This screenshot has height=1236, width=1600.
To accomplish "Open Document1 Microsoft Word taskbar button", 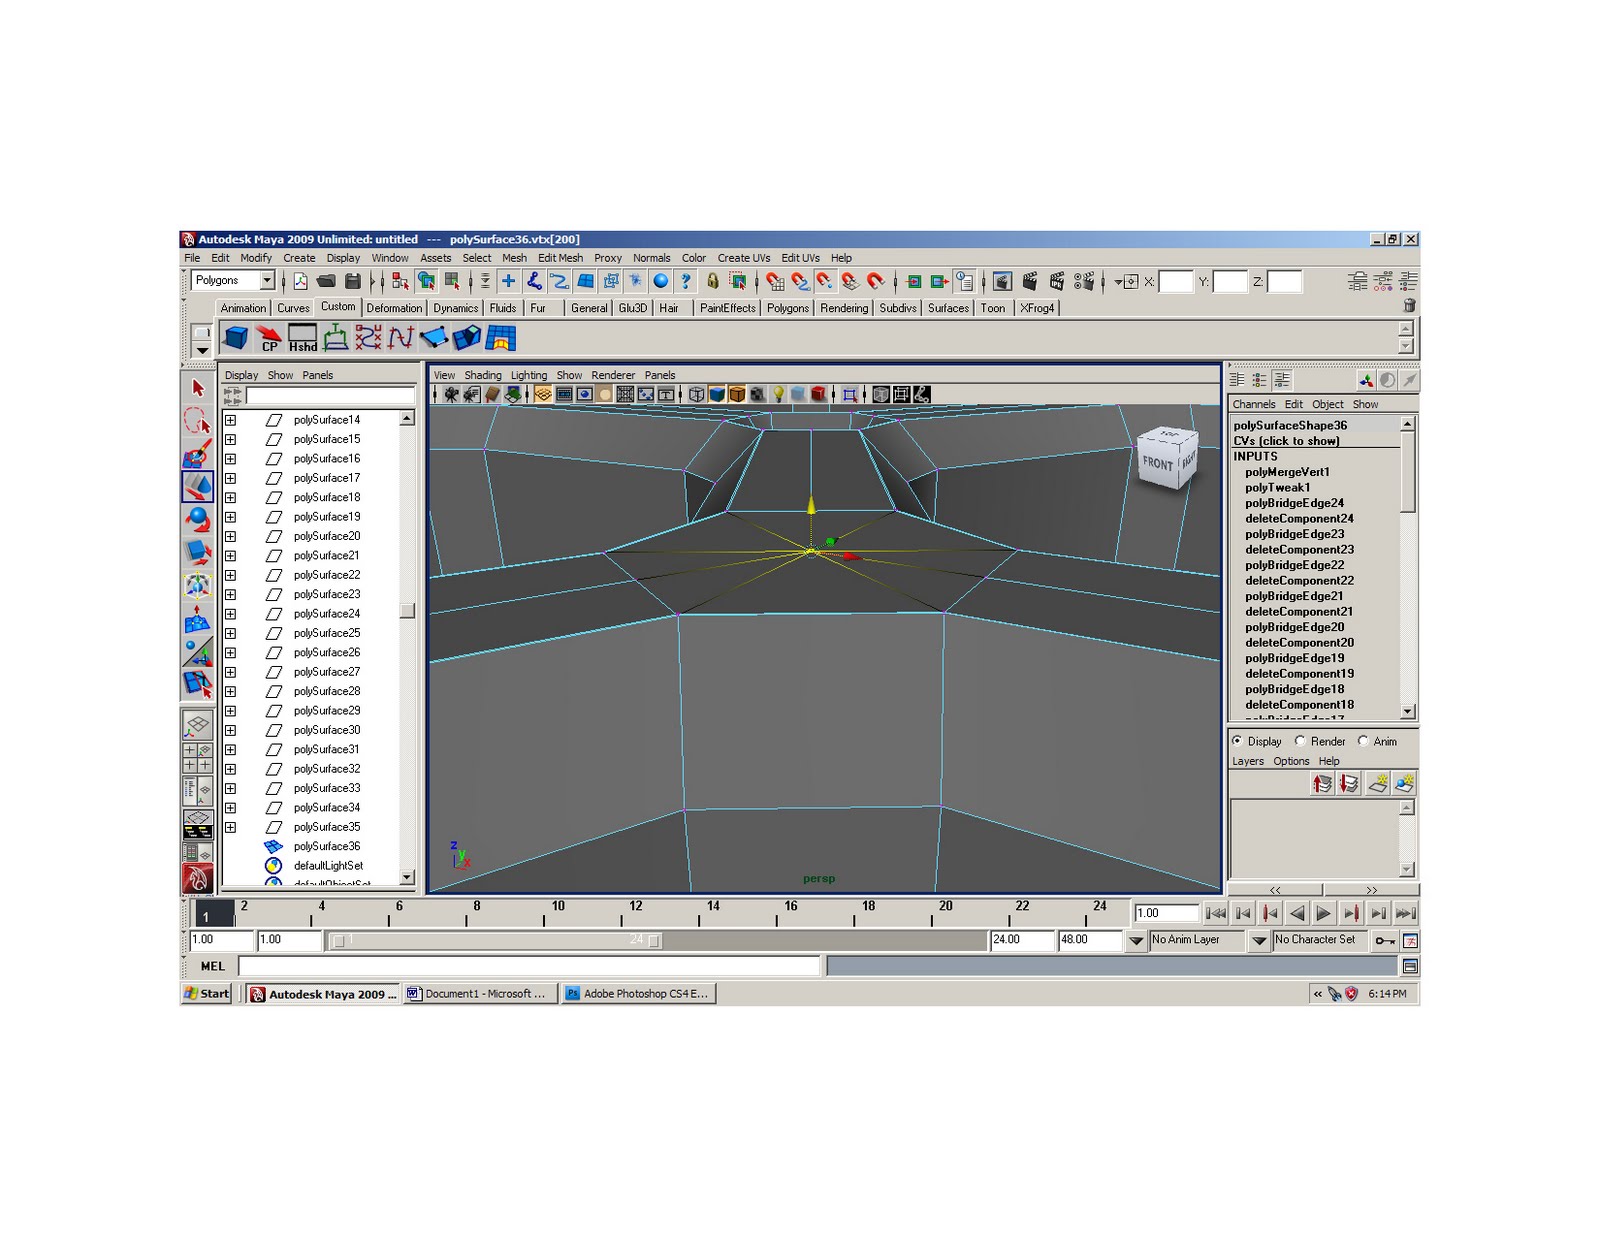I will [480, 994].
